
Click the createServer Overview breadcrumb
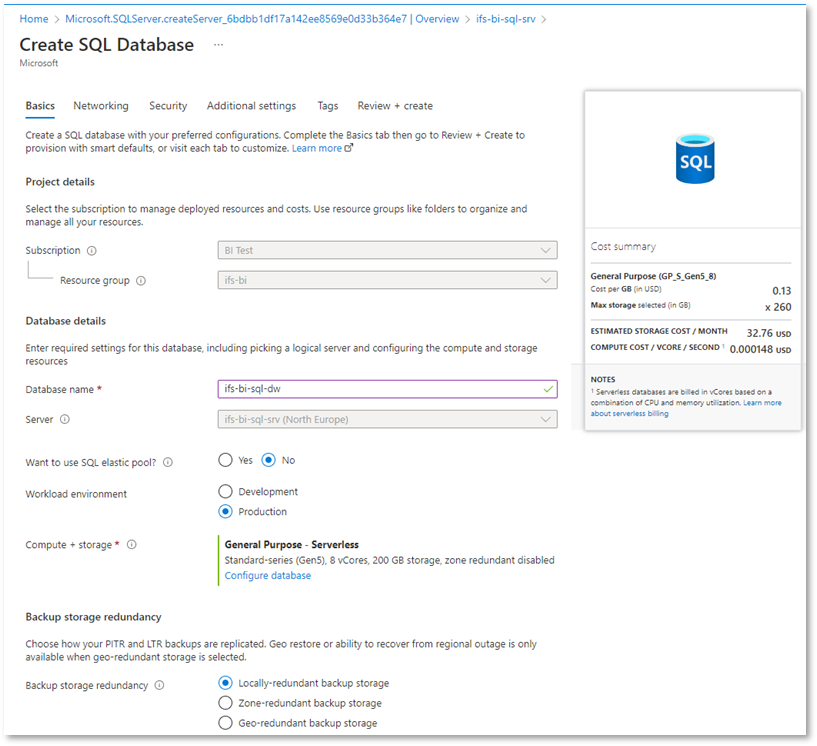[262, 19]
